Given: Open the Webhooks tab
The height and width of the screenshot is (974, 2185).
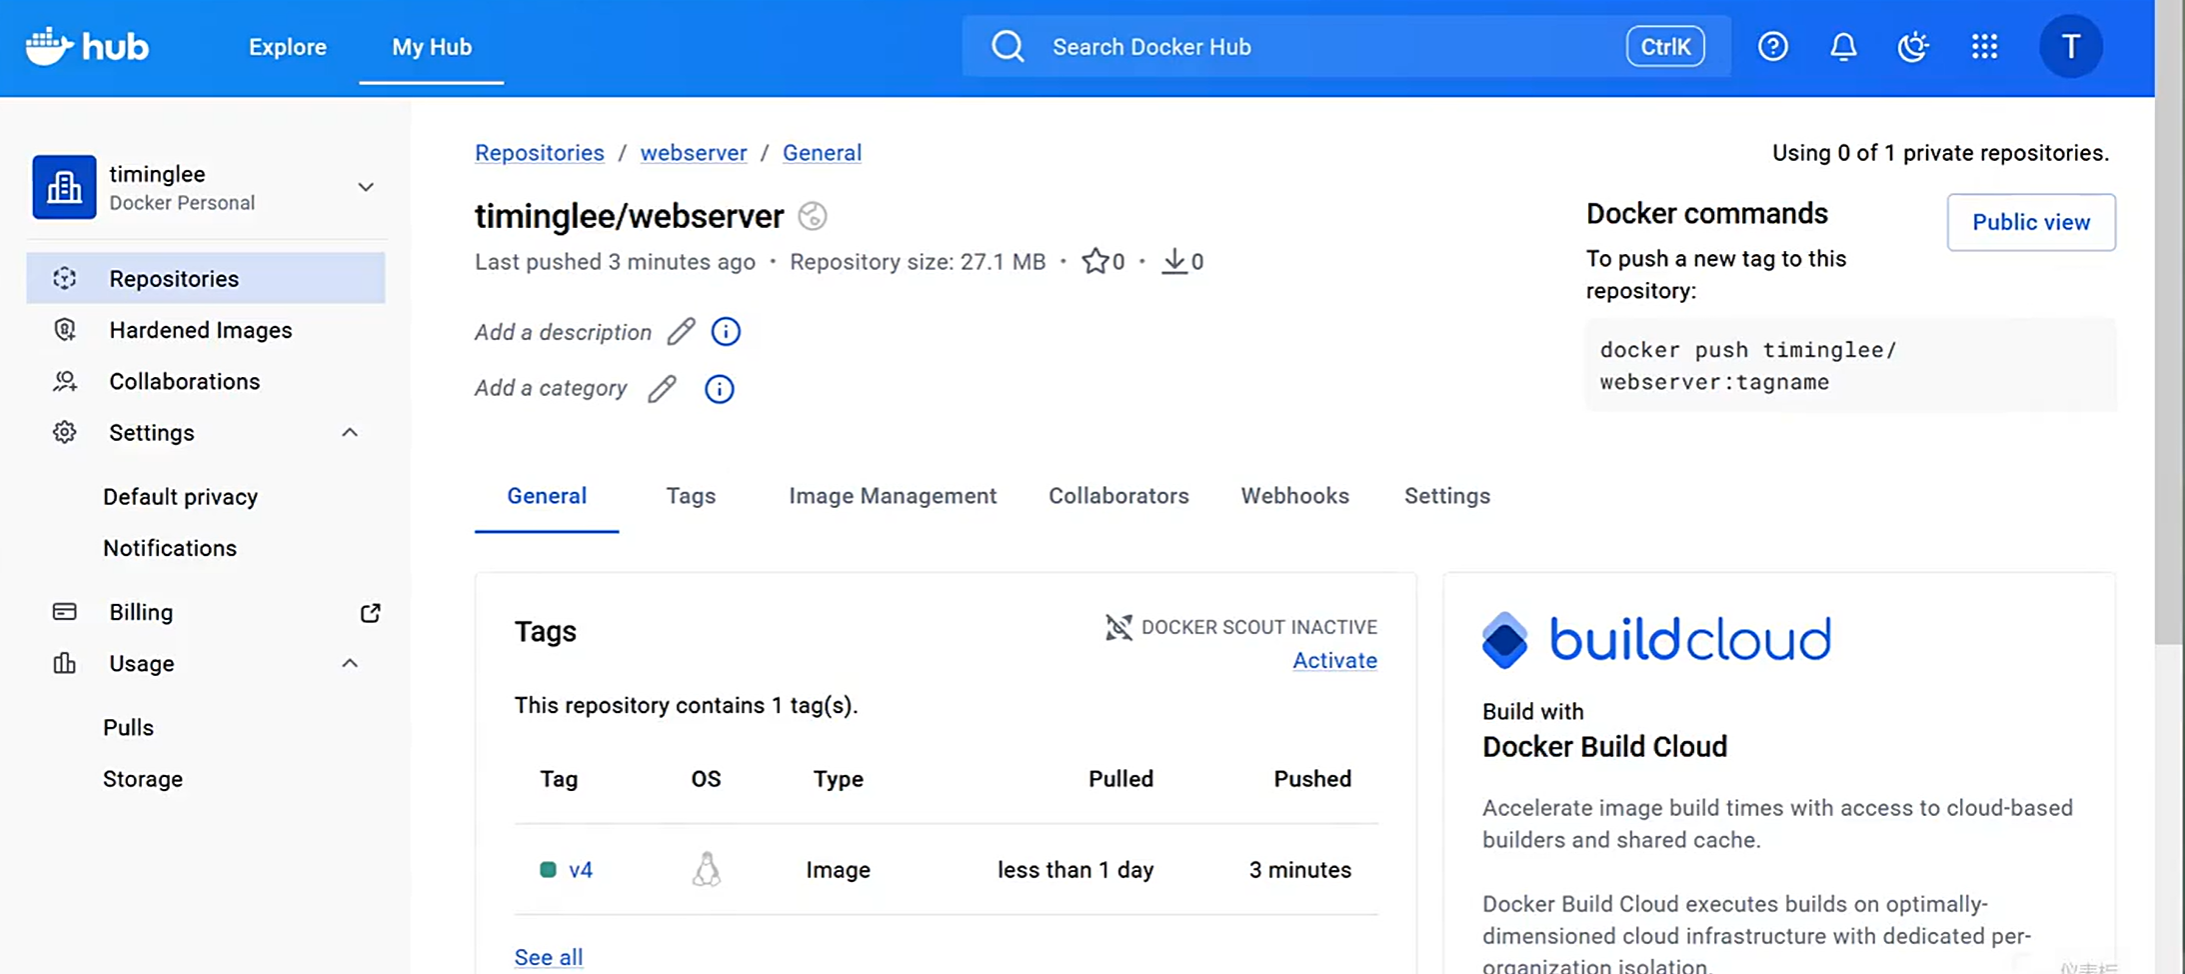Looking at the screenshot, I should [x=1295, y=496].
